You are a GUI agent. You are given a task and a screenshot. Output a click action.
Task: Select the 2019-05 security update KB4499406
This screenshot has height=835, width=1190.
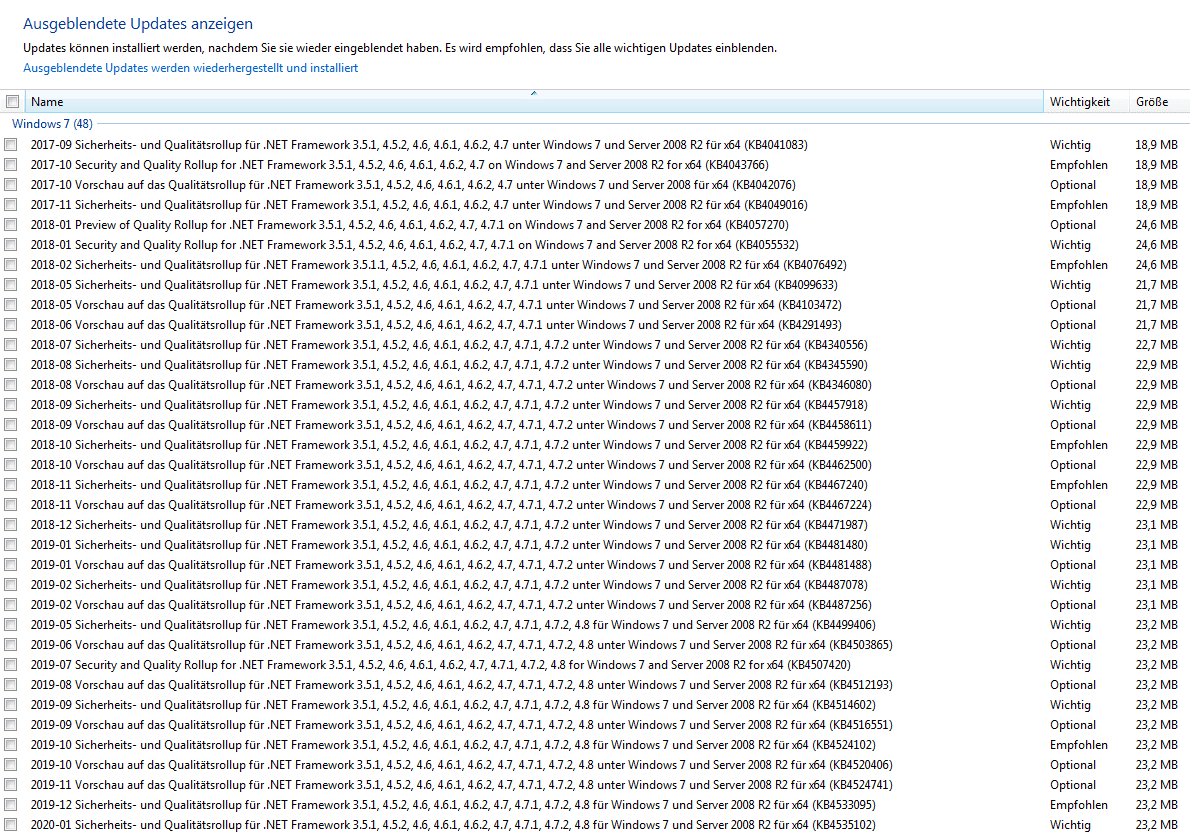453,625
